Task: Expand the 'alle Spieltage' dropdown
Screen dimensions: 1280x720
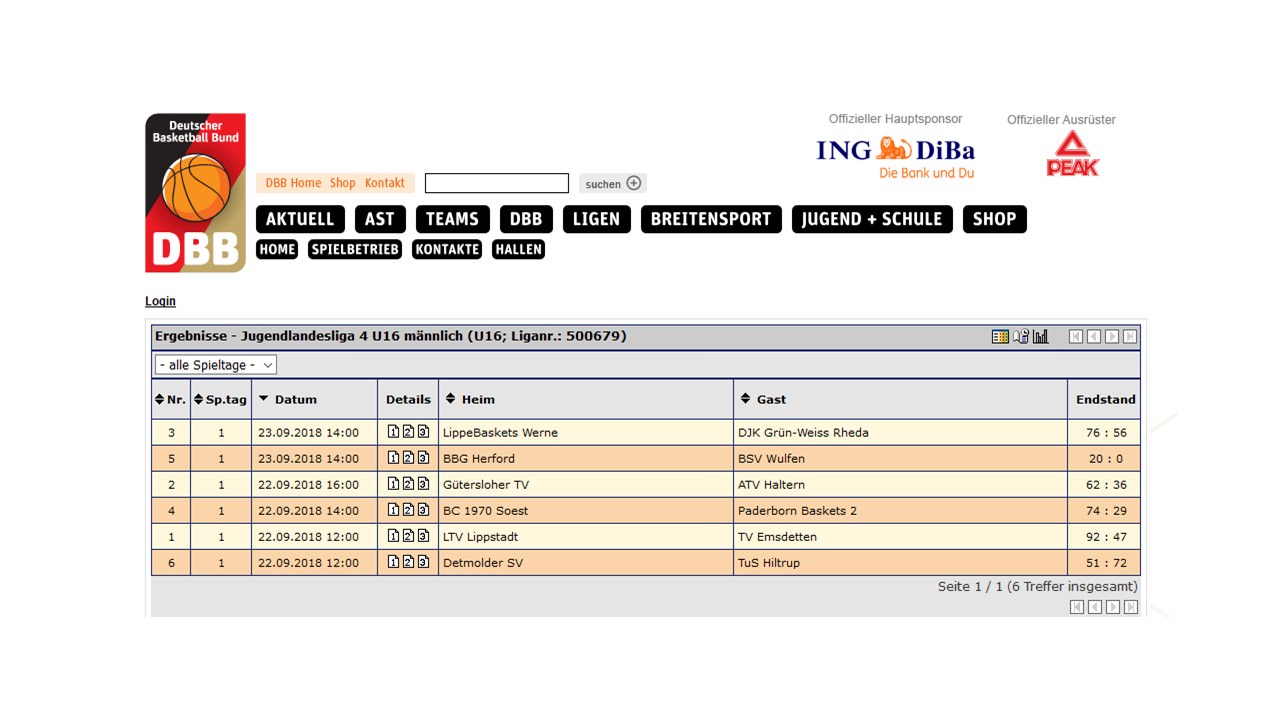Action: tap(215, 365)
